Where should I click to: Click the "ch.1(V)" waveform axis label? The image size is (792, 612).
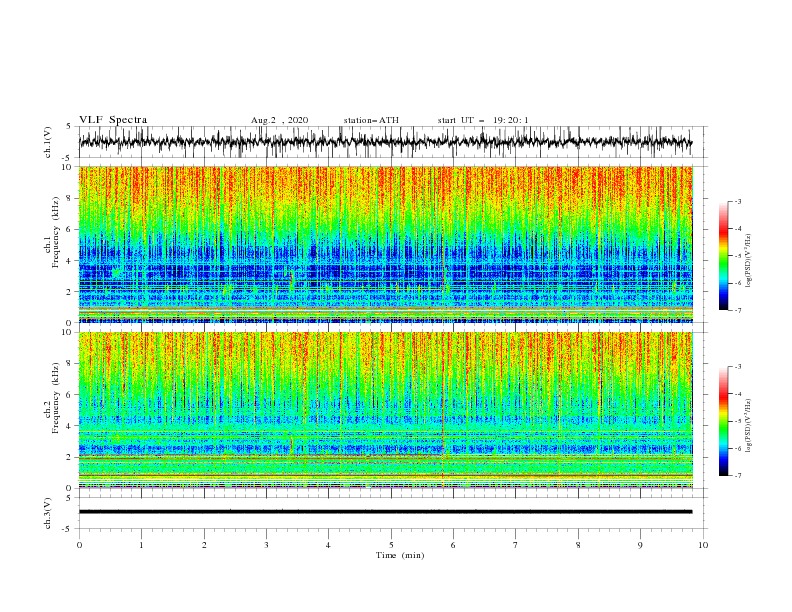tap(48, 142)
